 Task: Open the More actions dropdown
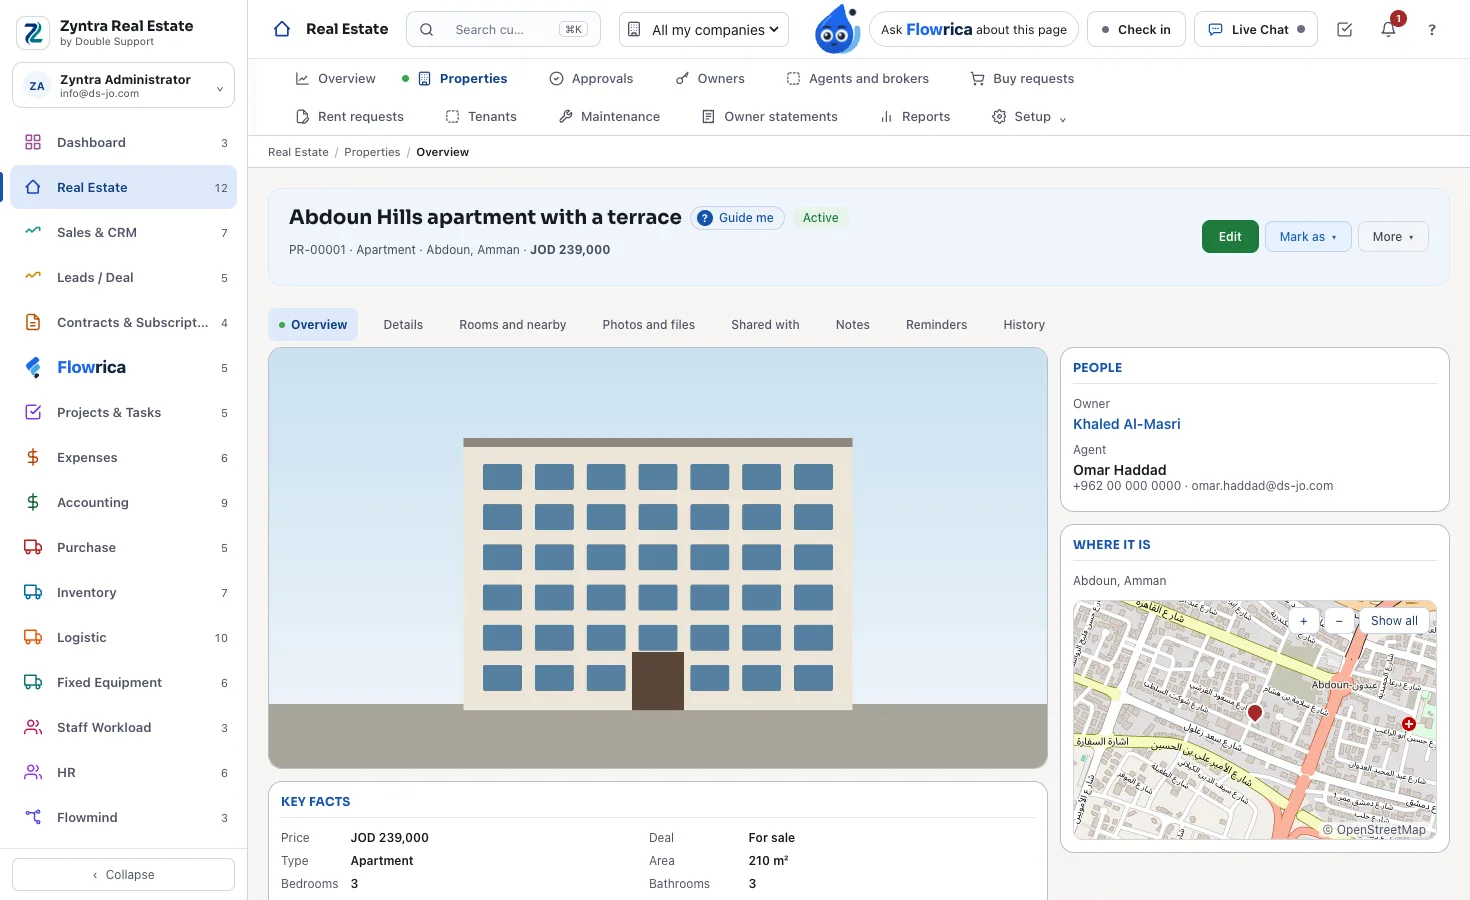[x=1393, y=237]
